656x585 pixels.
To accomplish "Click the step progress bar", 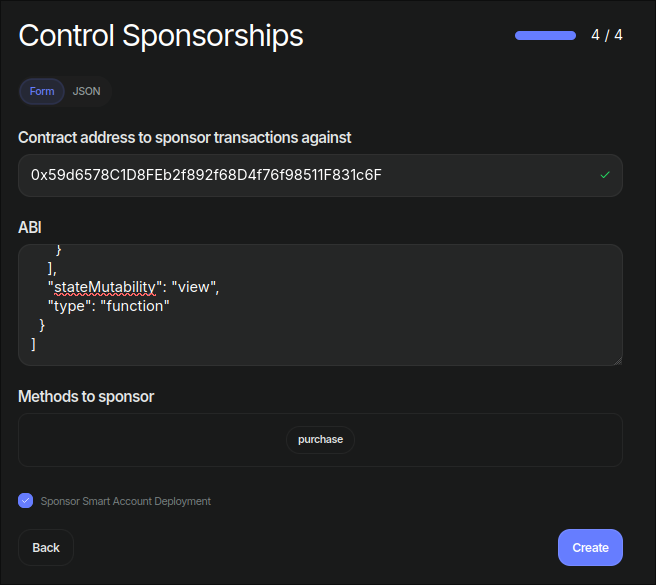I will (545, 36).
